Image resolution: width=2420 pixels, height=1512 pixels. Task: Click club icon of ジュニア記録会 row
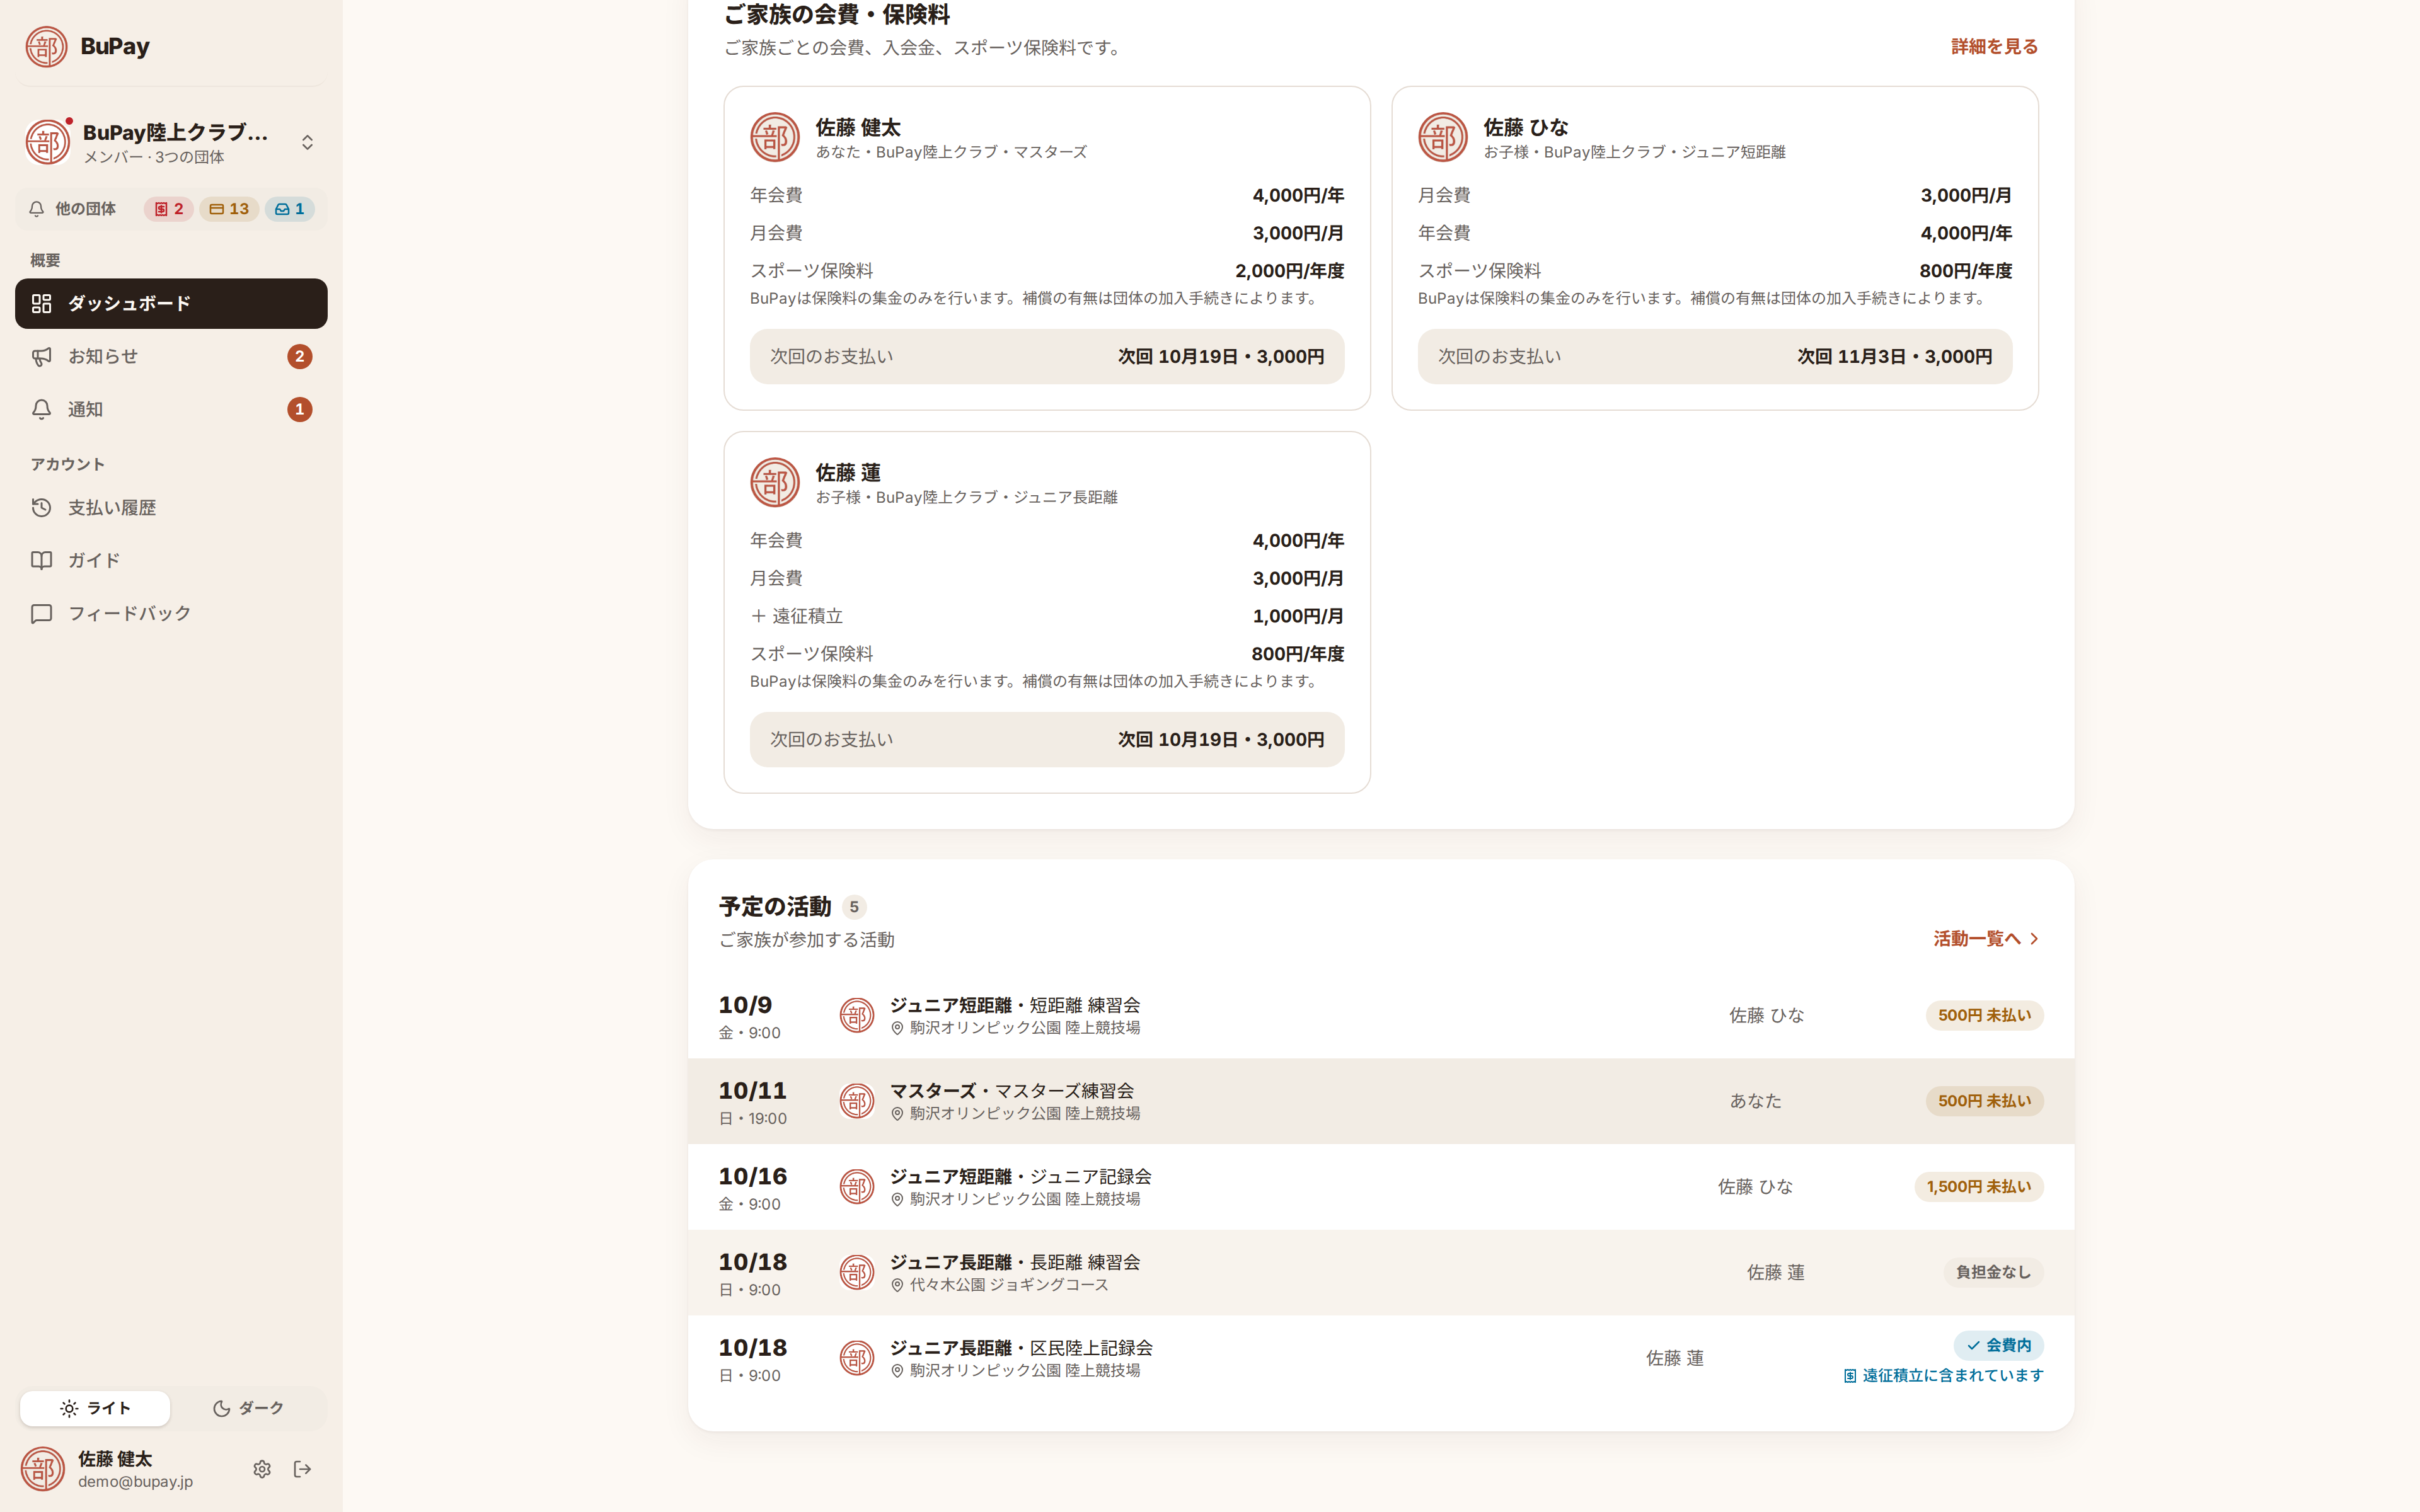tap(857, 1187)
